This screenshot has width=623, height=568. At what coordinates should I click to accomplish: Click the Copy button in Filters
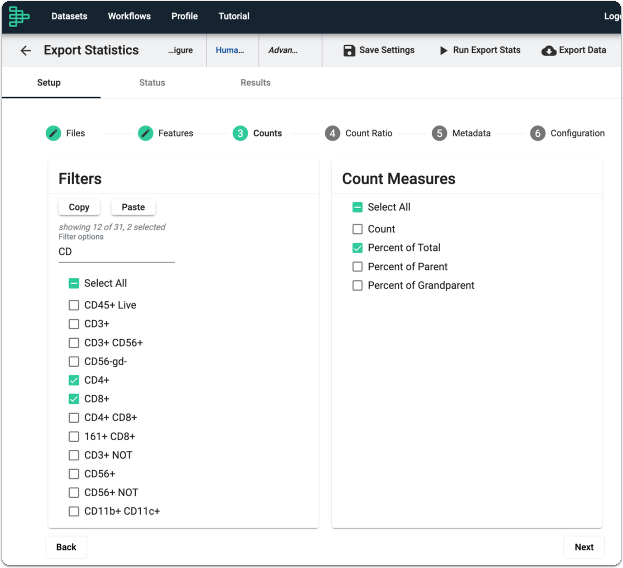pyautogui.click(x=79, y=207)
